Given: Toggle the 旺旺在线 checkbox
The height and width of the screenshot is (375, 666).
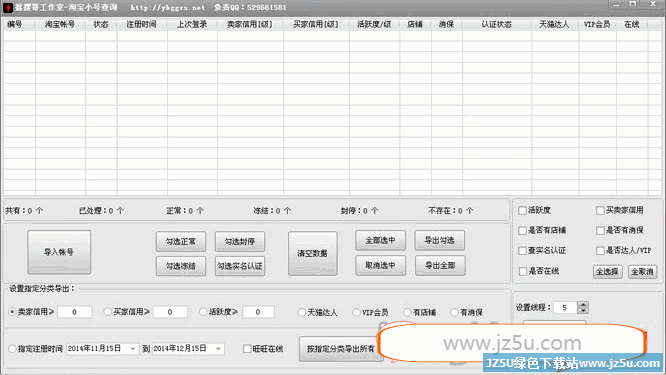Looking at the screenshot, I should pyautogui.click(x=247, y=349).
